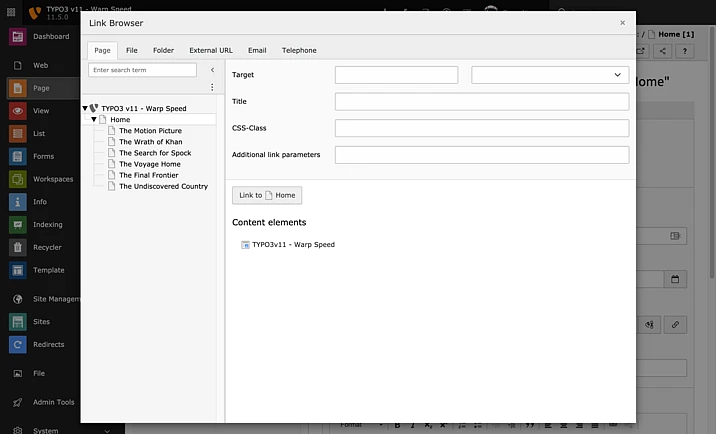716x434 pixels.
Task: Open the Dashboard module icon
Action: 17,37
